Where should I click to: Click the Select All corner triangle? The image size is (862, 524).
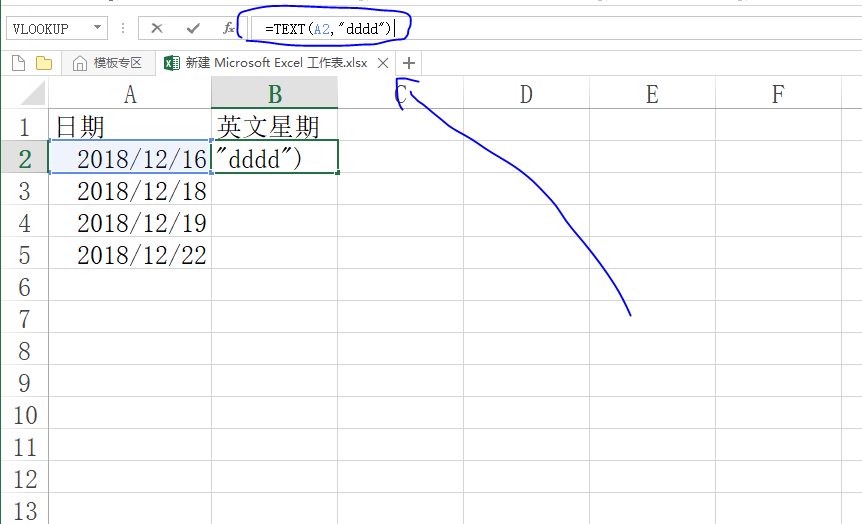pyautogui.click(x=32, y=93)
